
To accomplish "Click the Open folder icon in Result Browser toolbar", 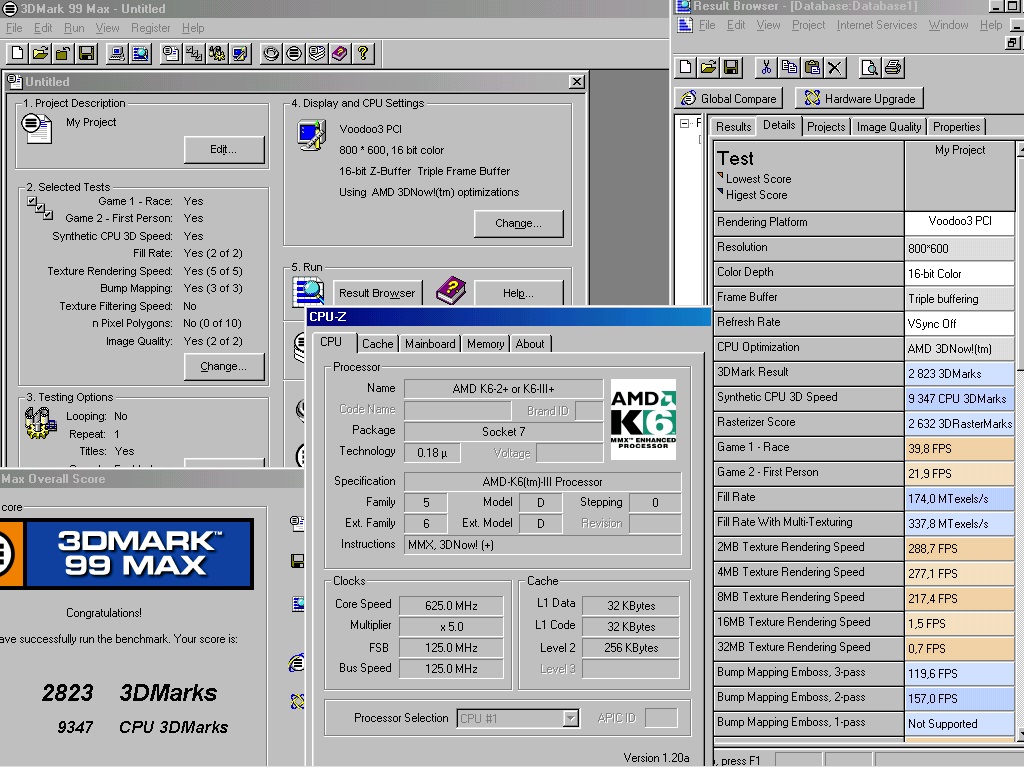I will [x=709, y=67].
